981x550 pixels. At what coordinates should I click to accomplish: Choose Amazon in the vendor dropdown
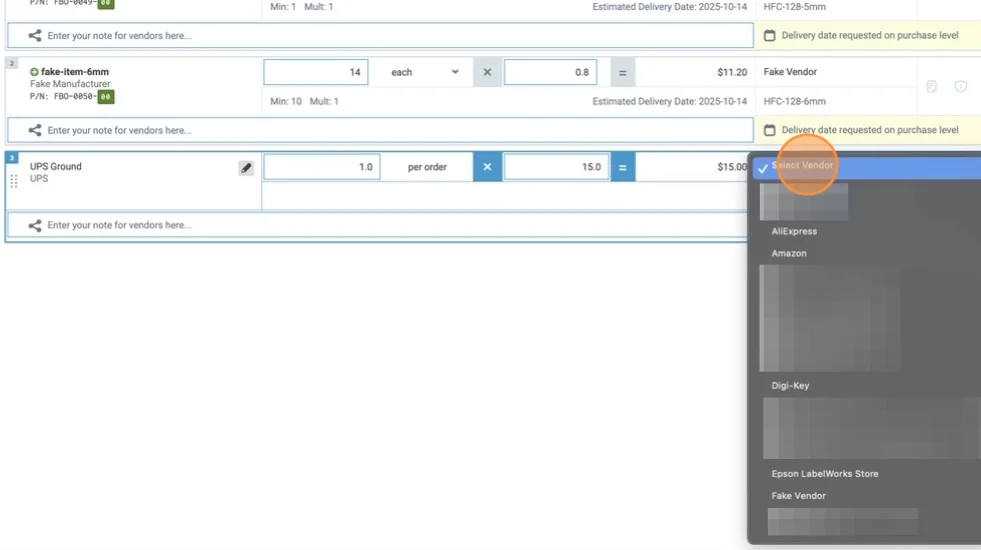789,253
